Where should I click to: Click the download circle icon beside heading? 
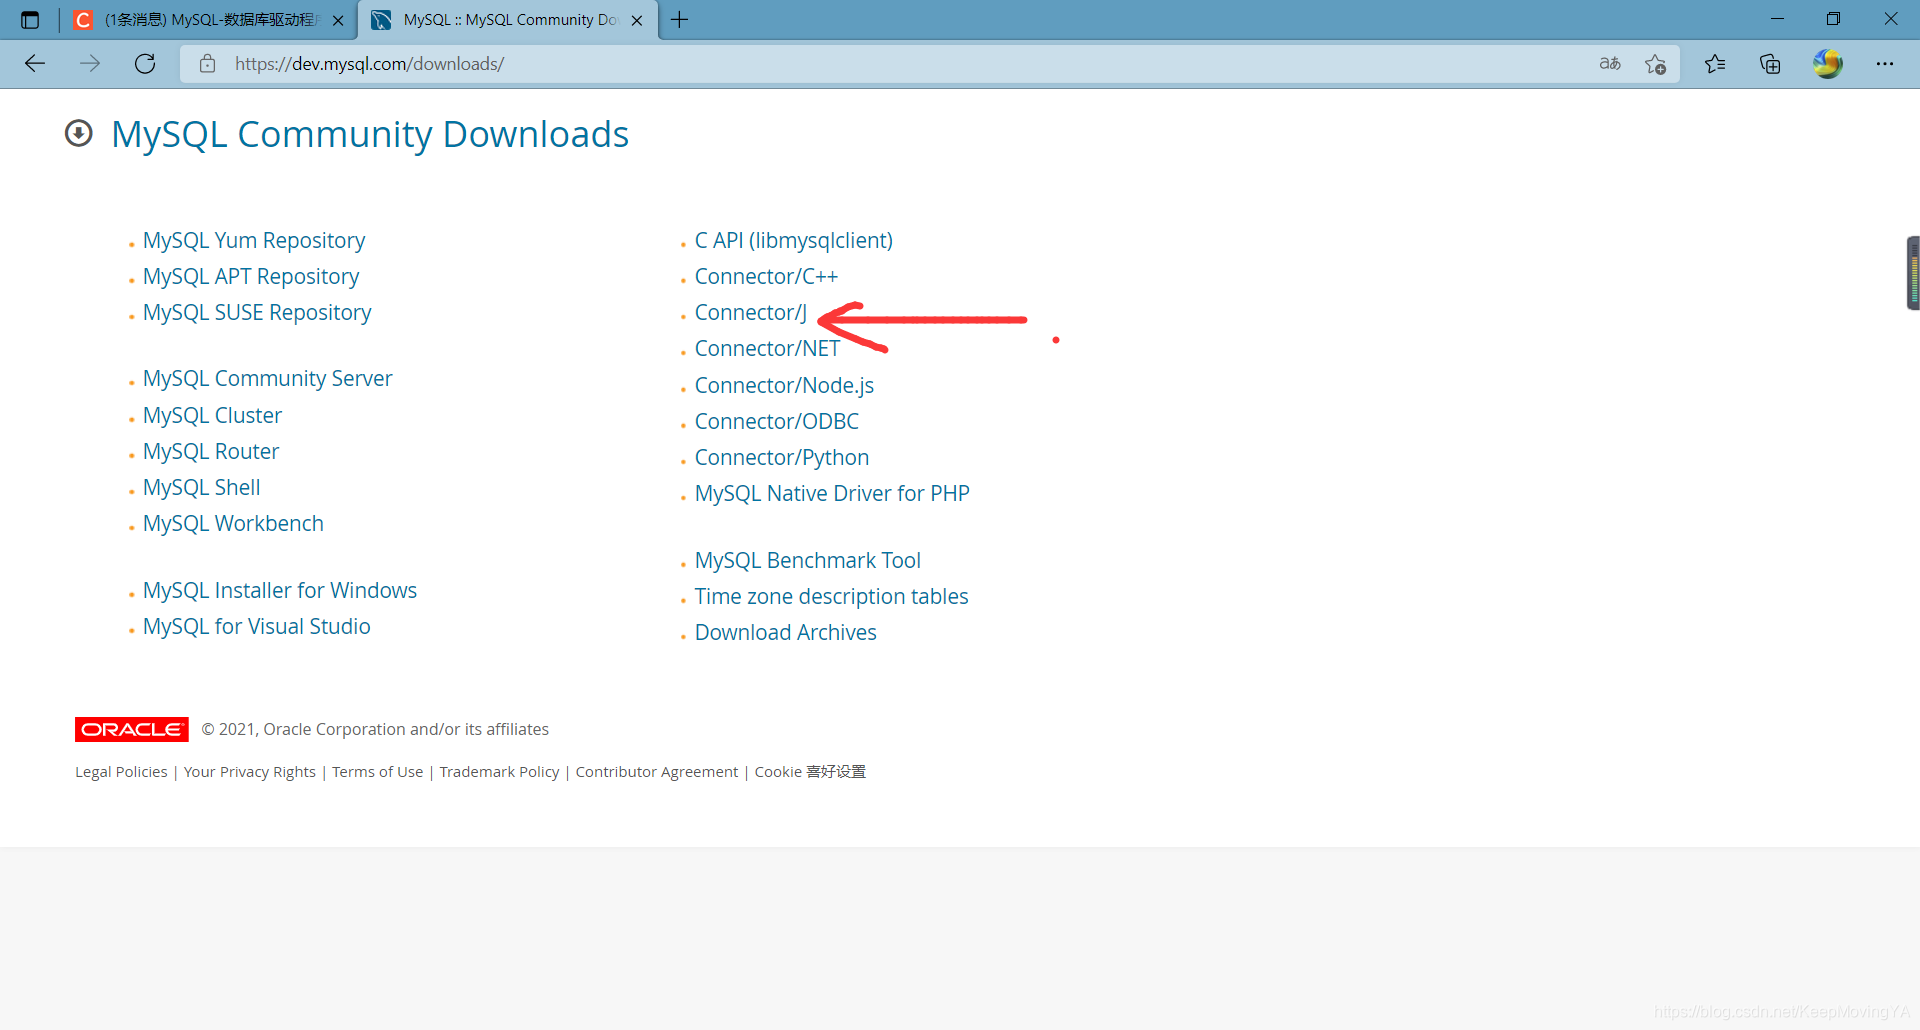point(79,133)
